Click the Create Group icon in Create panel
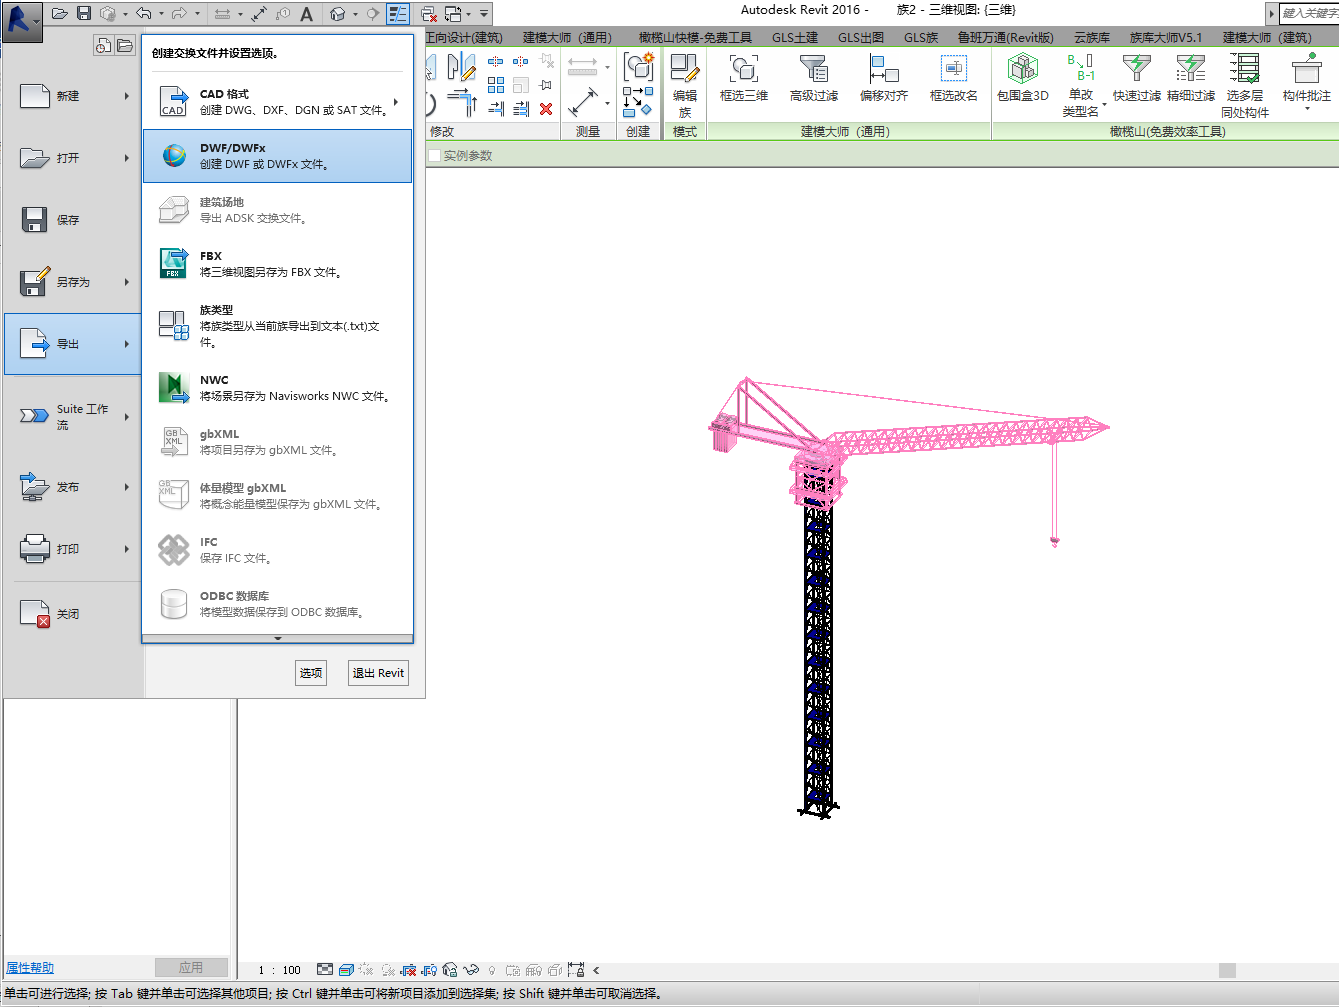 pyautogui.click(x=638, y=67)
